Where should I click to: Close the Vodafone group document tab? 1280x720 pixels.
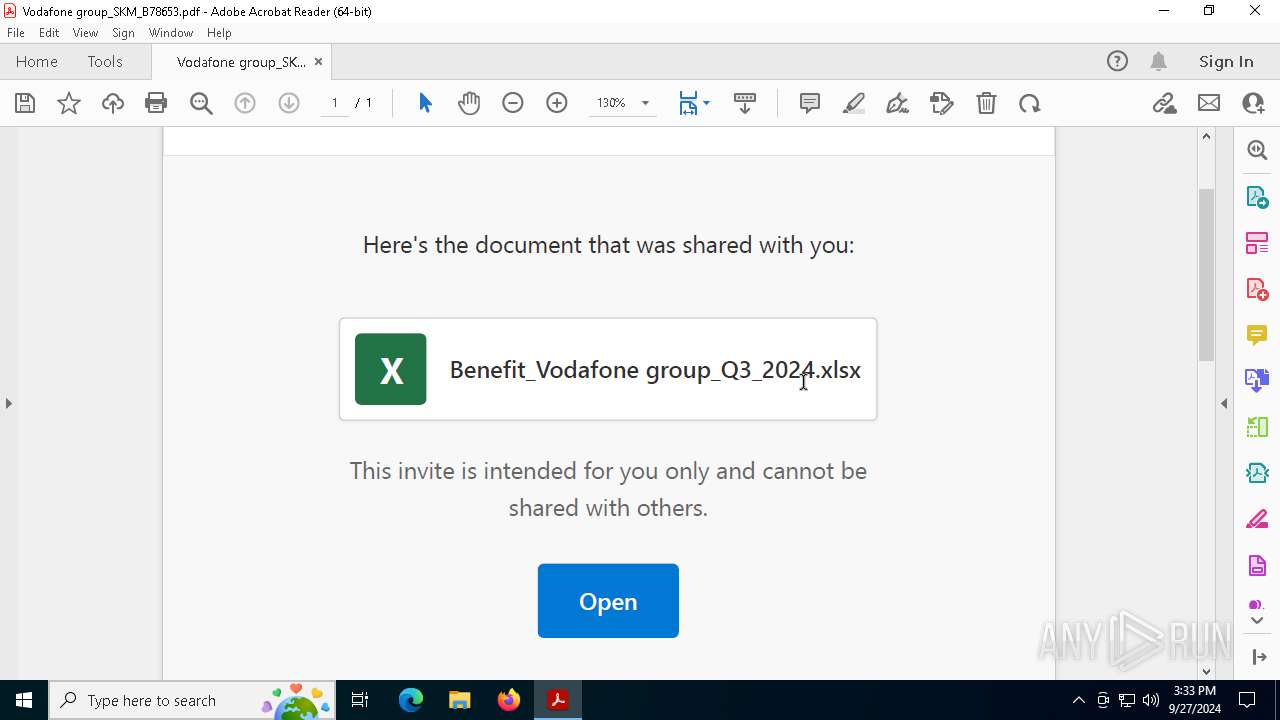pos(318,62)
